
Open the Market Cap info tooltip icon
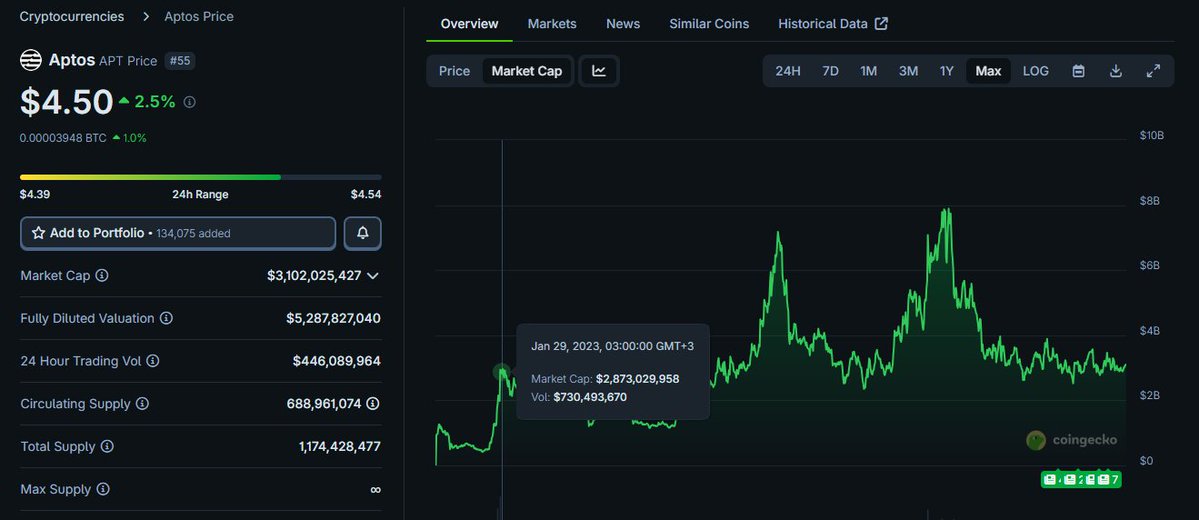pos(102,275)
